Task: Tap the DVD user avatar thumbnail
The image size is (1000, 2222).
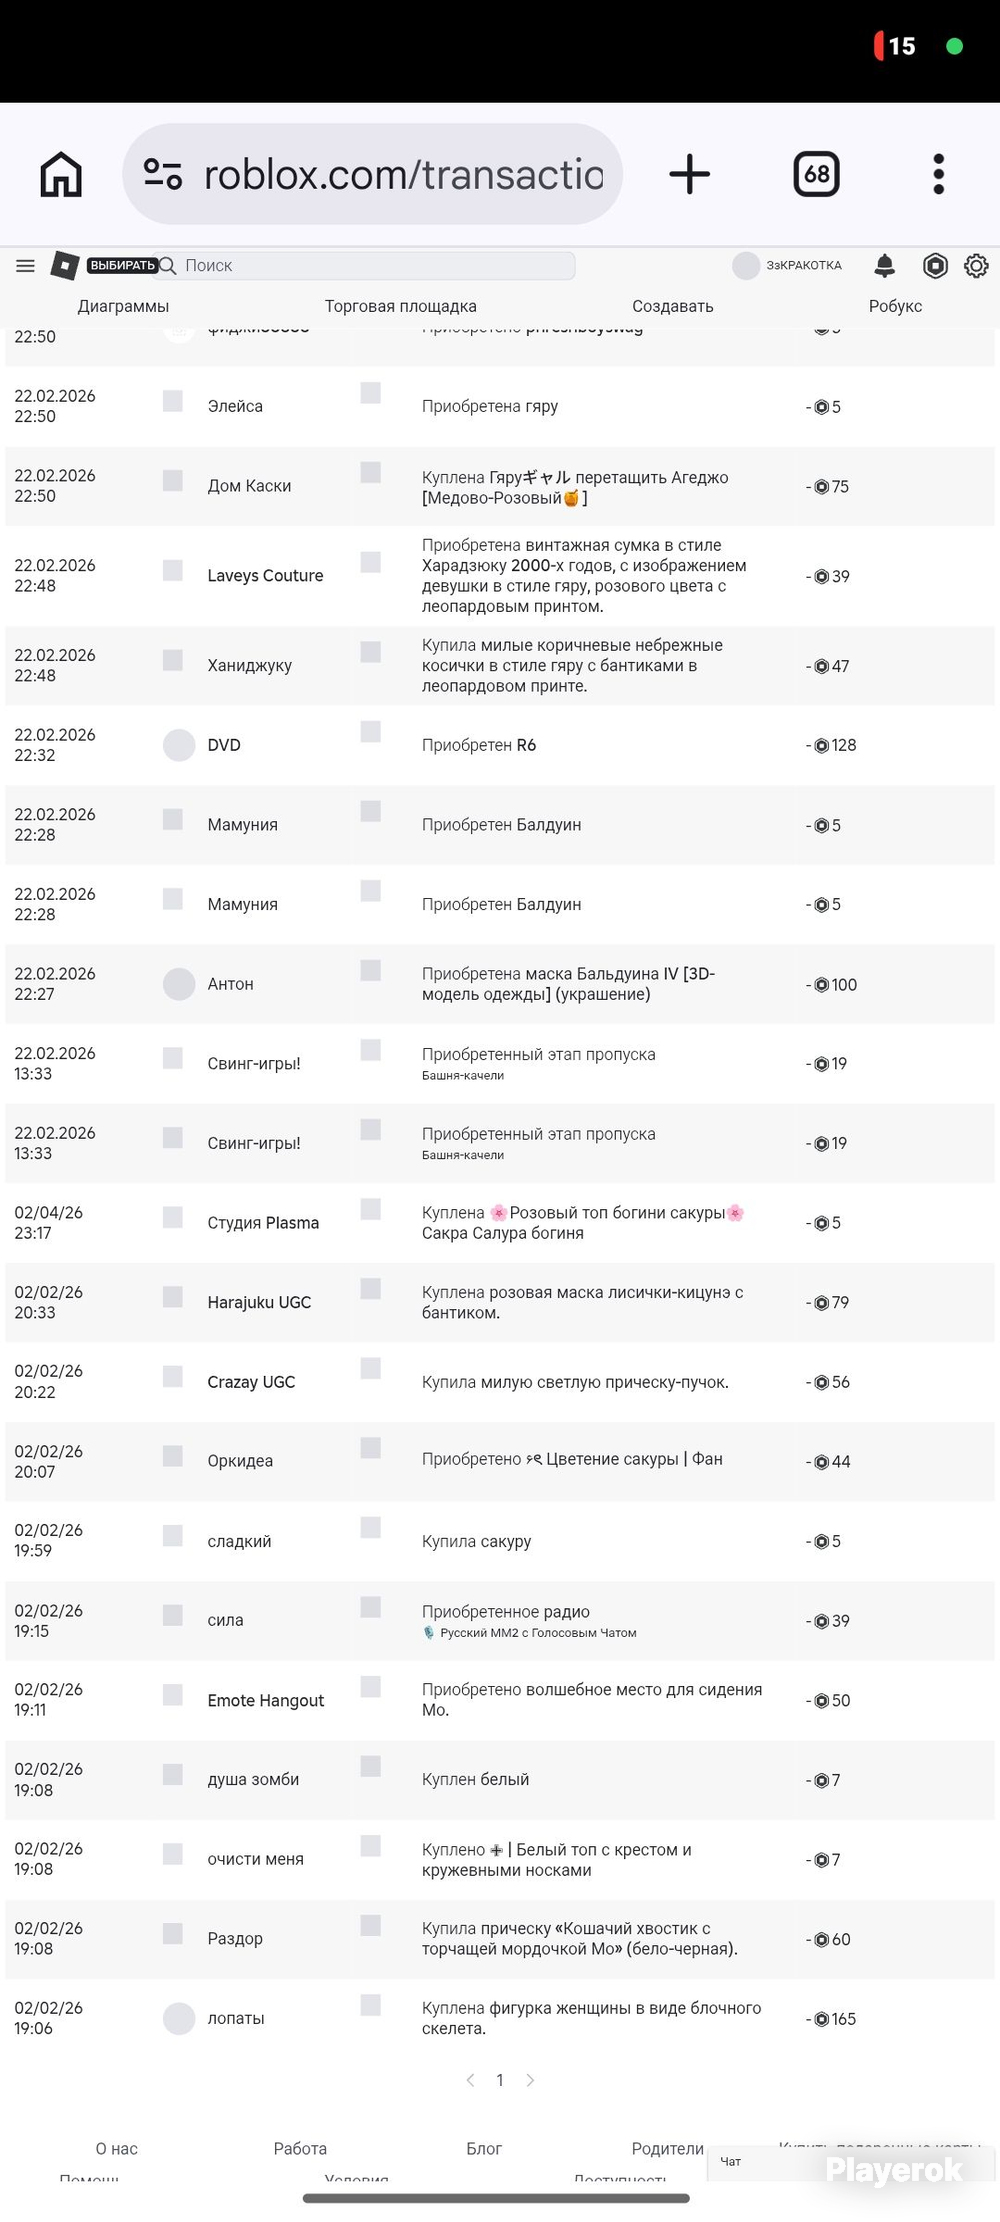Action: click(179, 745)
